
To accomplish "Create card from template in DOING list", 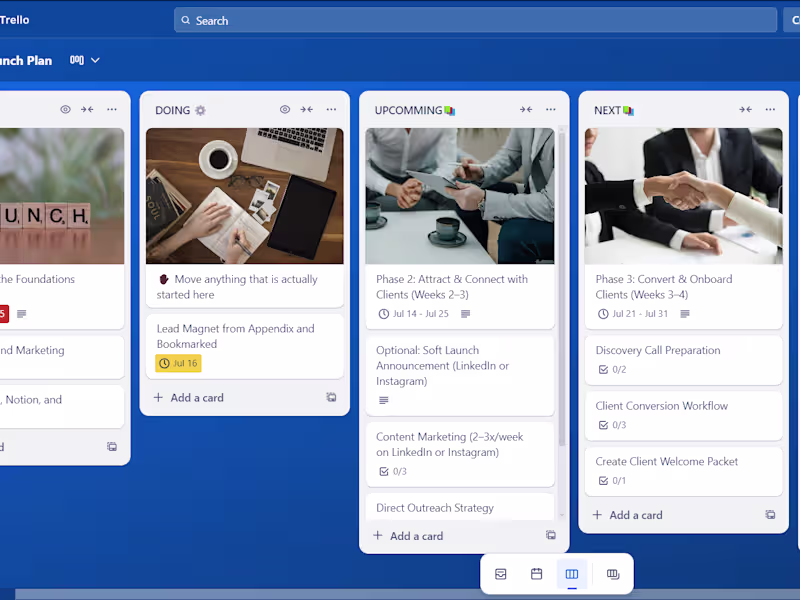I will [331, 397].
